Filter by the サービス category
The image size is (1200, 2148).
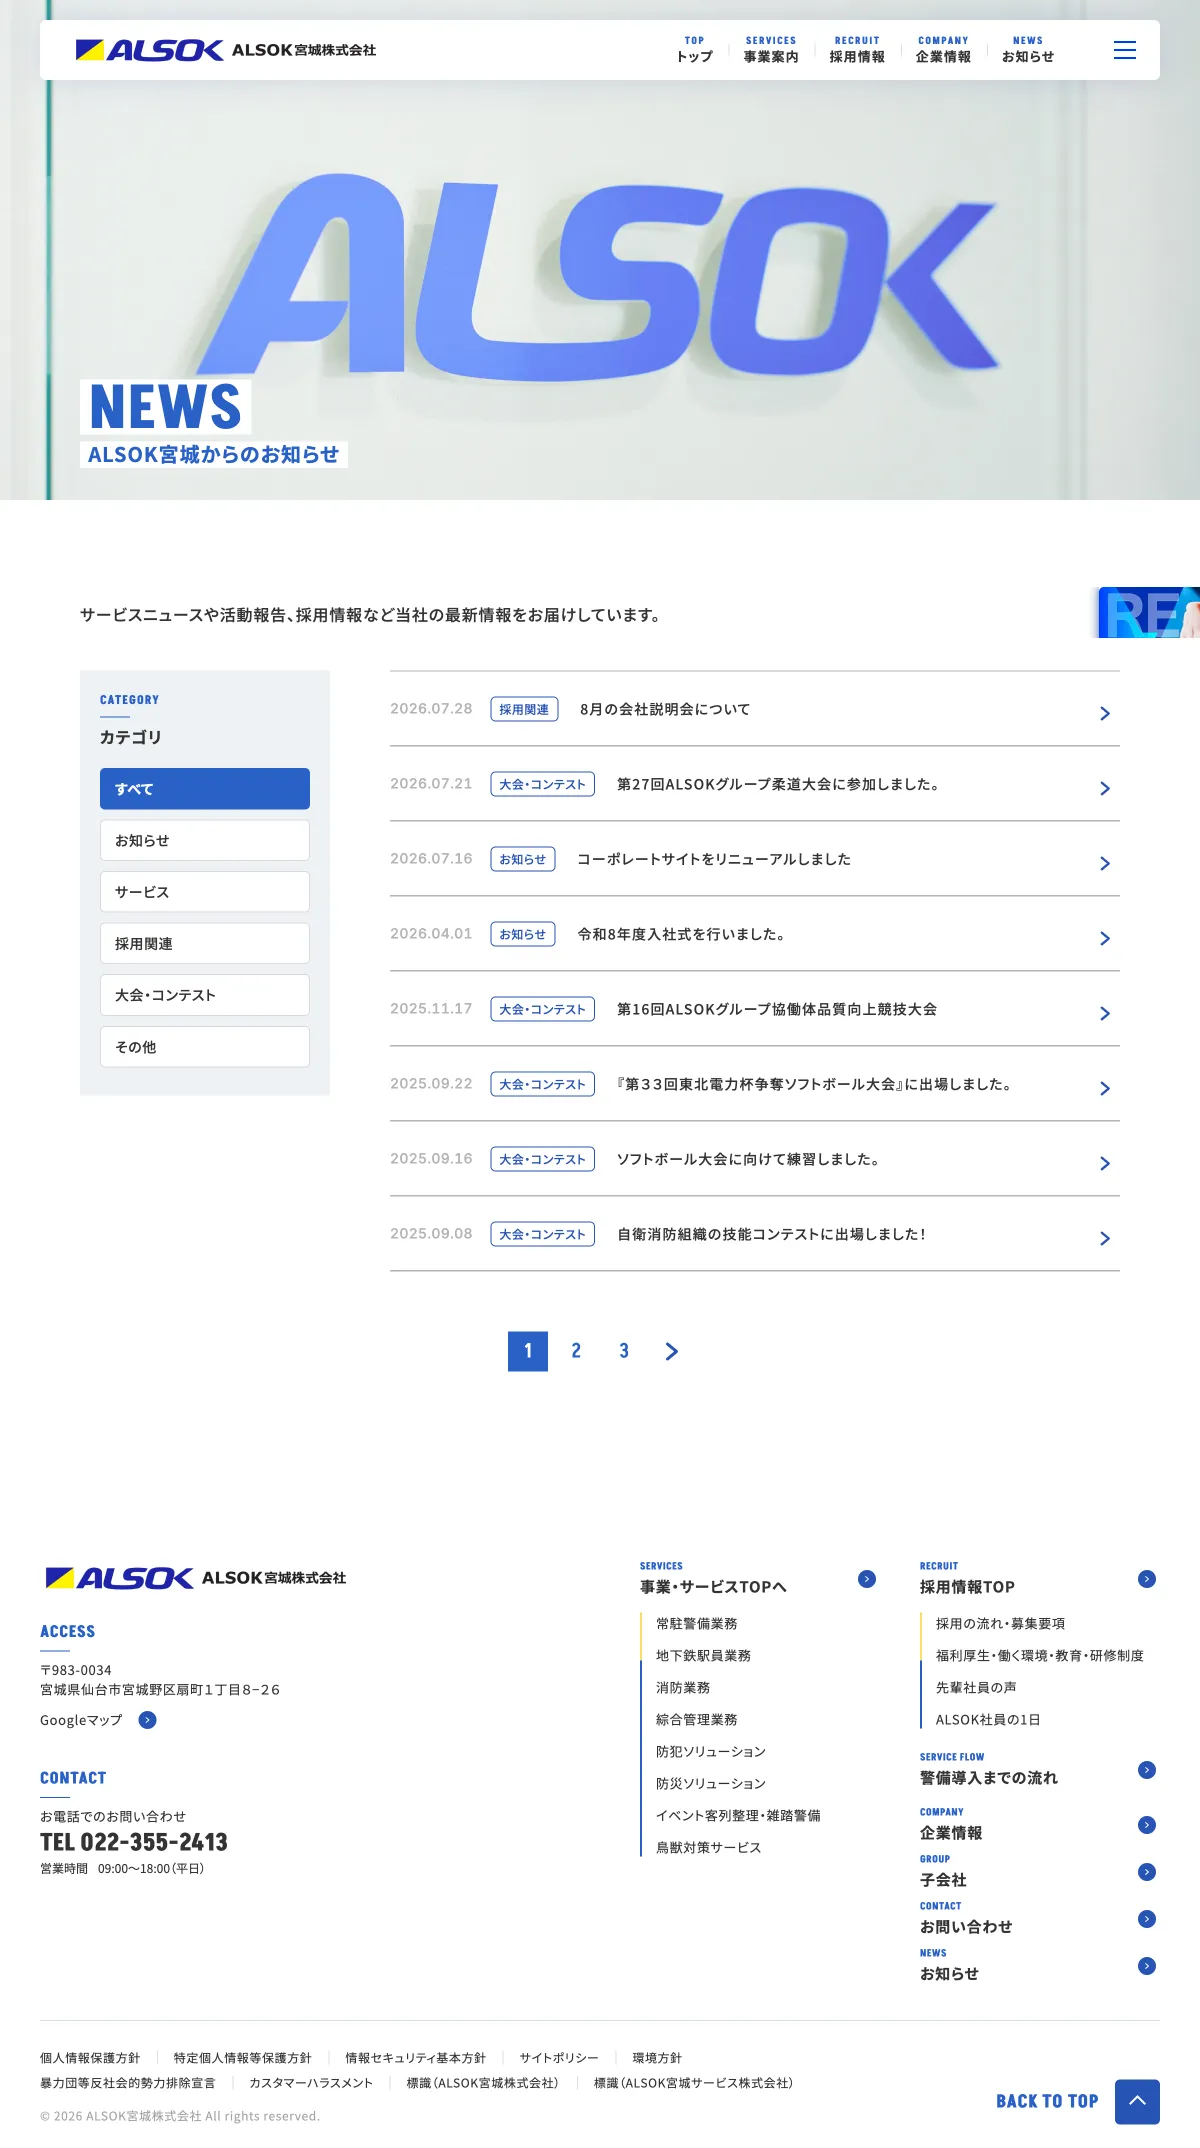coord(205,892)
